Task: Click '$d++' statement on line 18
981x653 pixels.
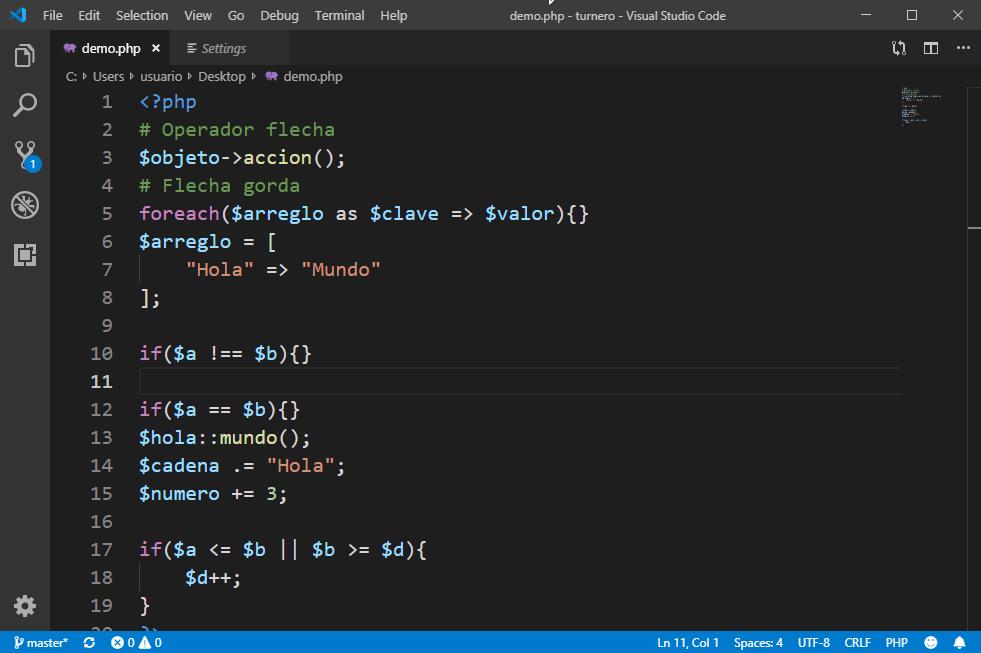Action: click(x=213, y=578)
